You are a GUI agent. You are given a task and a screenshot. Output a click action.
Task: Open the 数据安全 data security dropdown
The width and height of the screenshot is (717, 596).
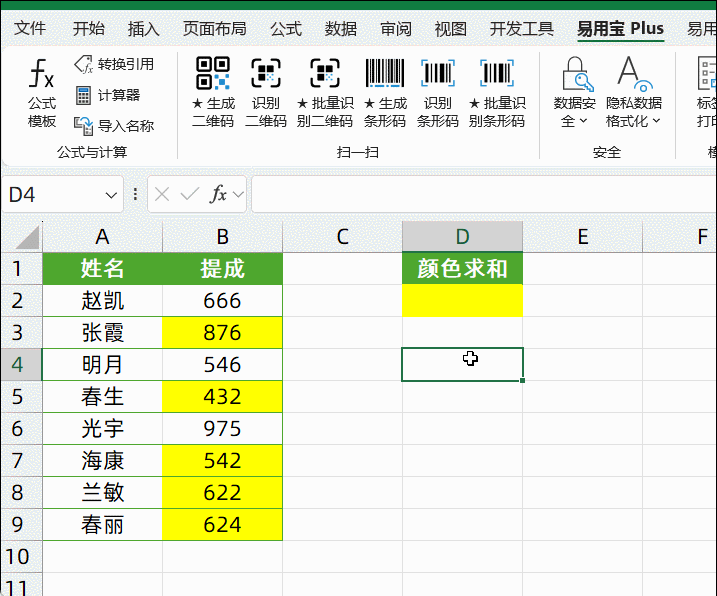tap(574, 92)
